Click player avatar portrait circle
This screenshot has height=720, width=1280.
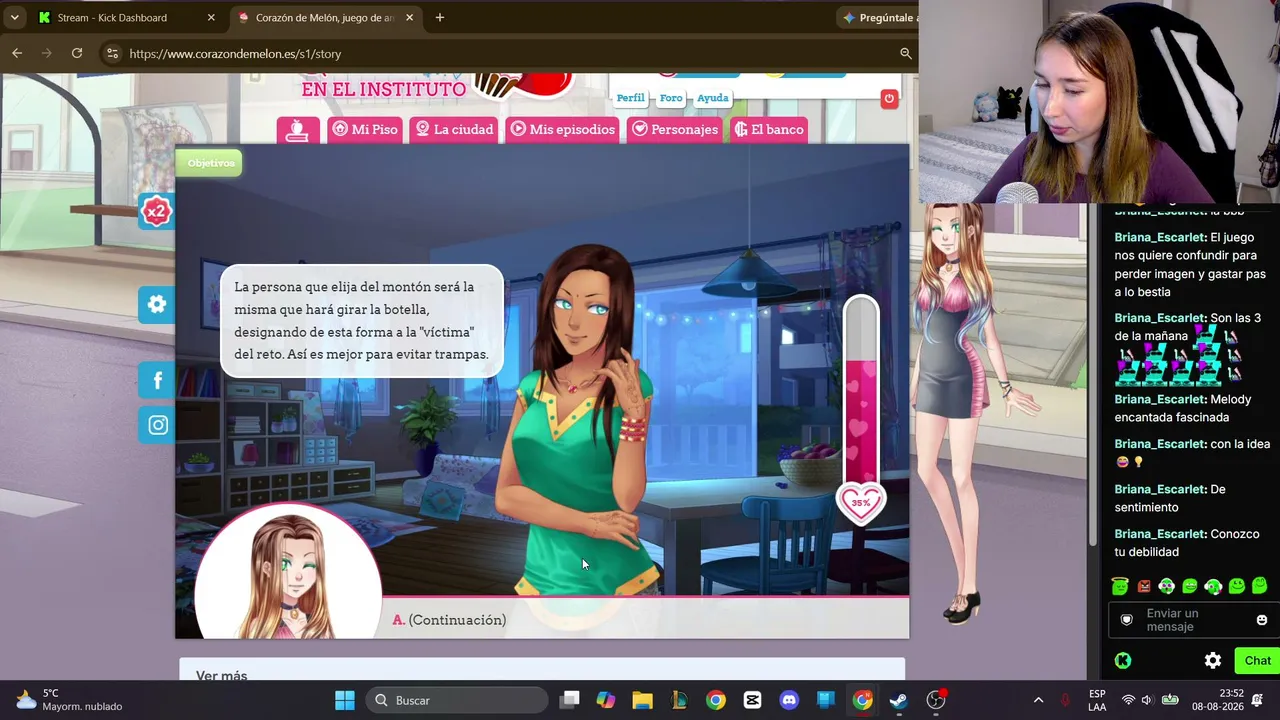coord(288,571)
